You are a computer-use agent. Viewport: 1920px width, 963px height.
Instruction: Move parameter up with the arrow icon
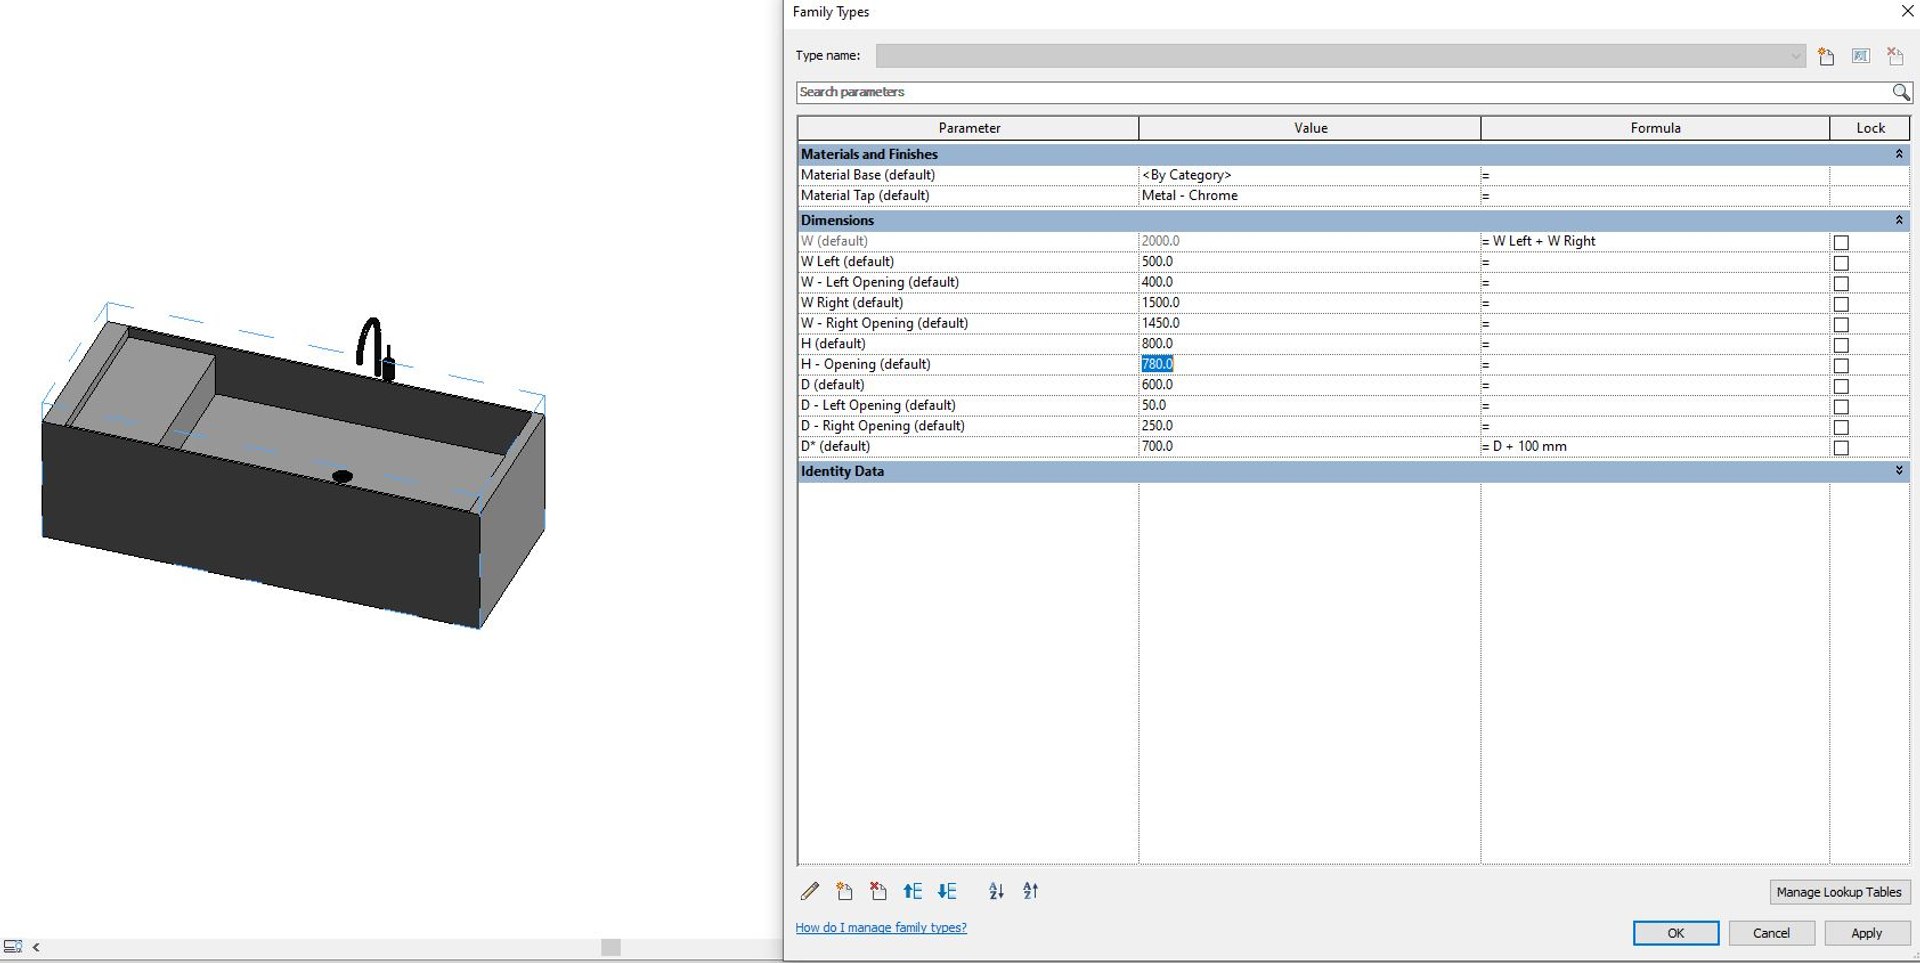click(912, 891)
